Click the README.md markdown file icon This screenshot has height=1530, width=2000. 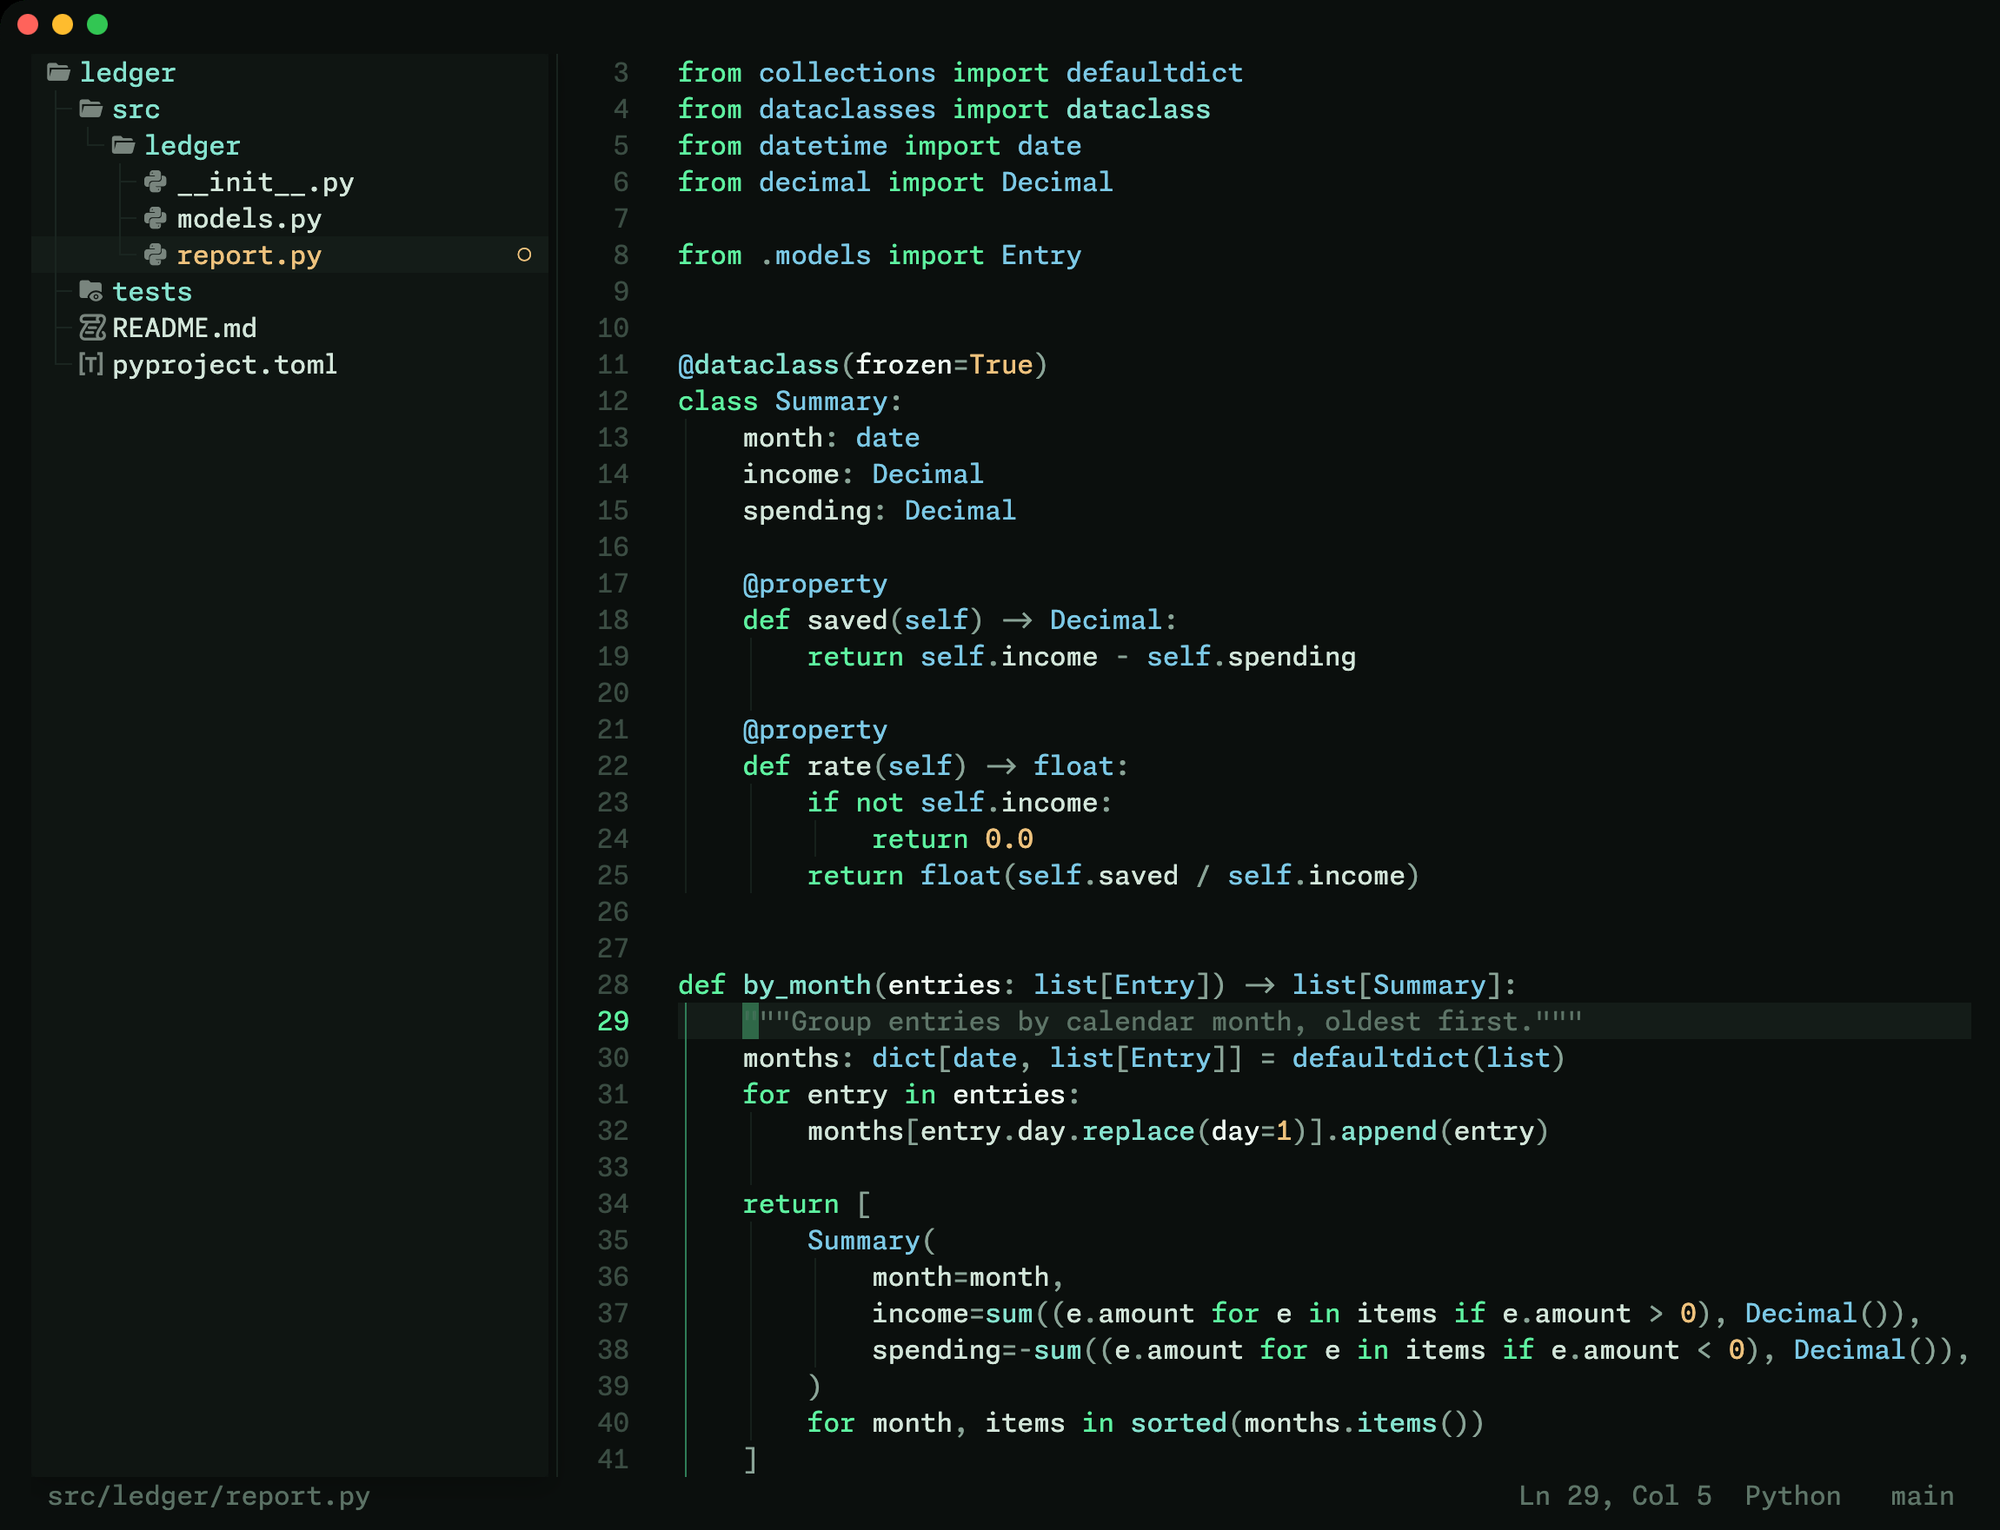(92, 327)
